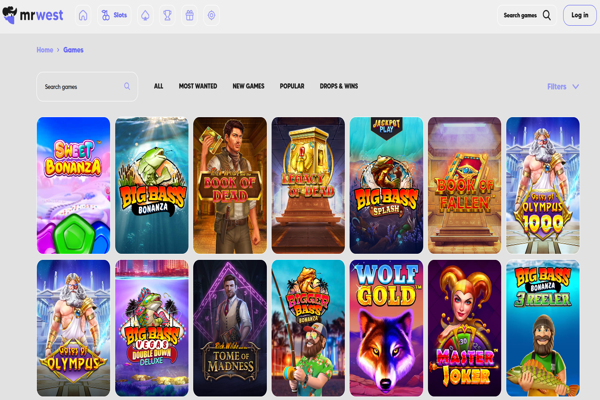
Task: Open the Tome of Madness game
Action: click(x=230, y=328)
